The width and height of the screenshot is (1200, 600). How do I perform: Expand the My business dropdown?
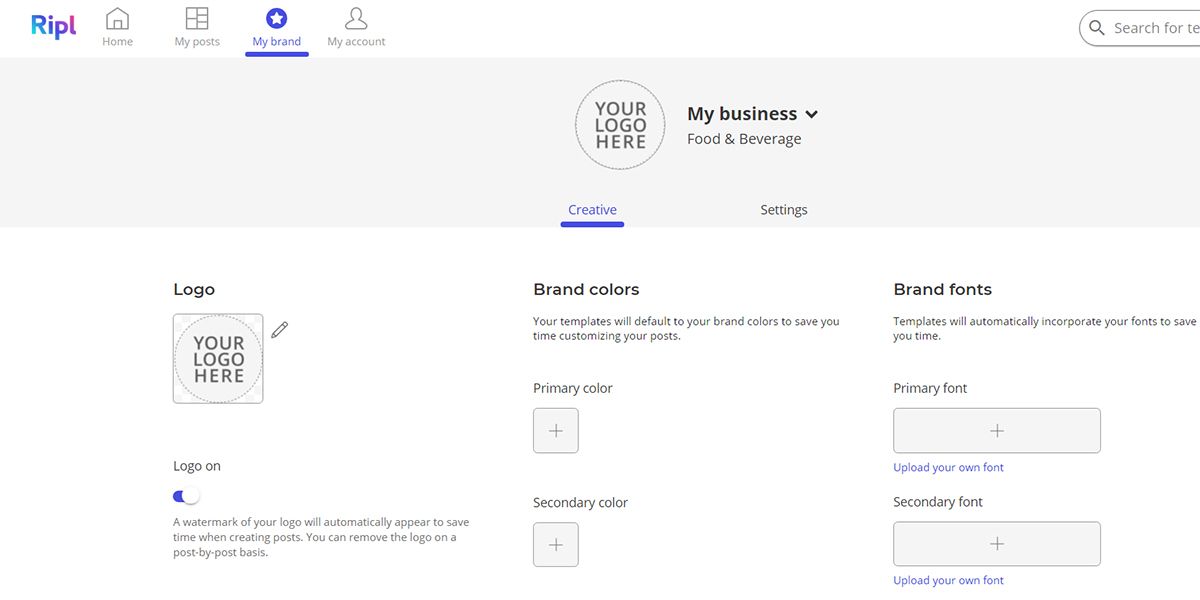[811, 114]
